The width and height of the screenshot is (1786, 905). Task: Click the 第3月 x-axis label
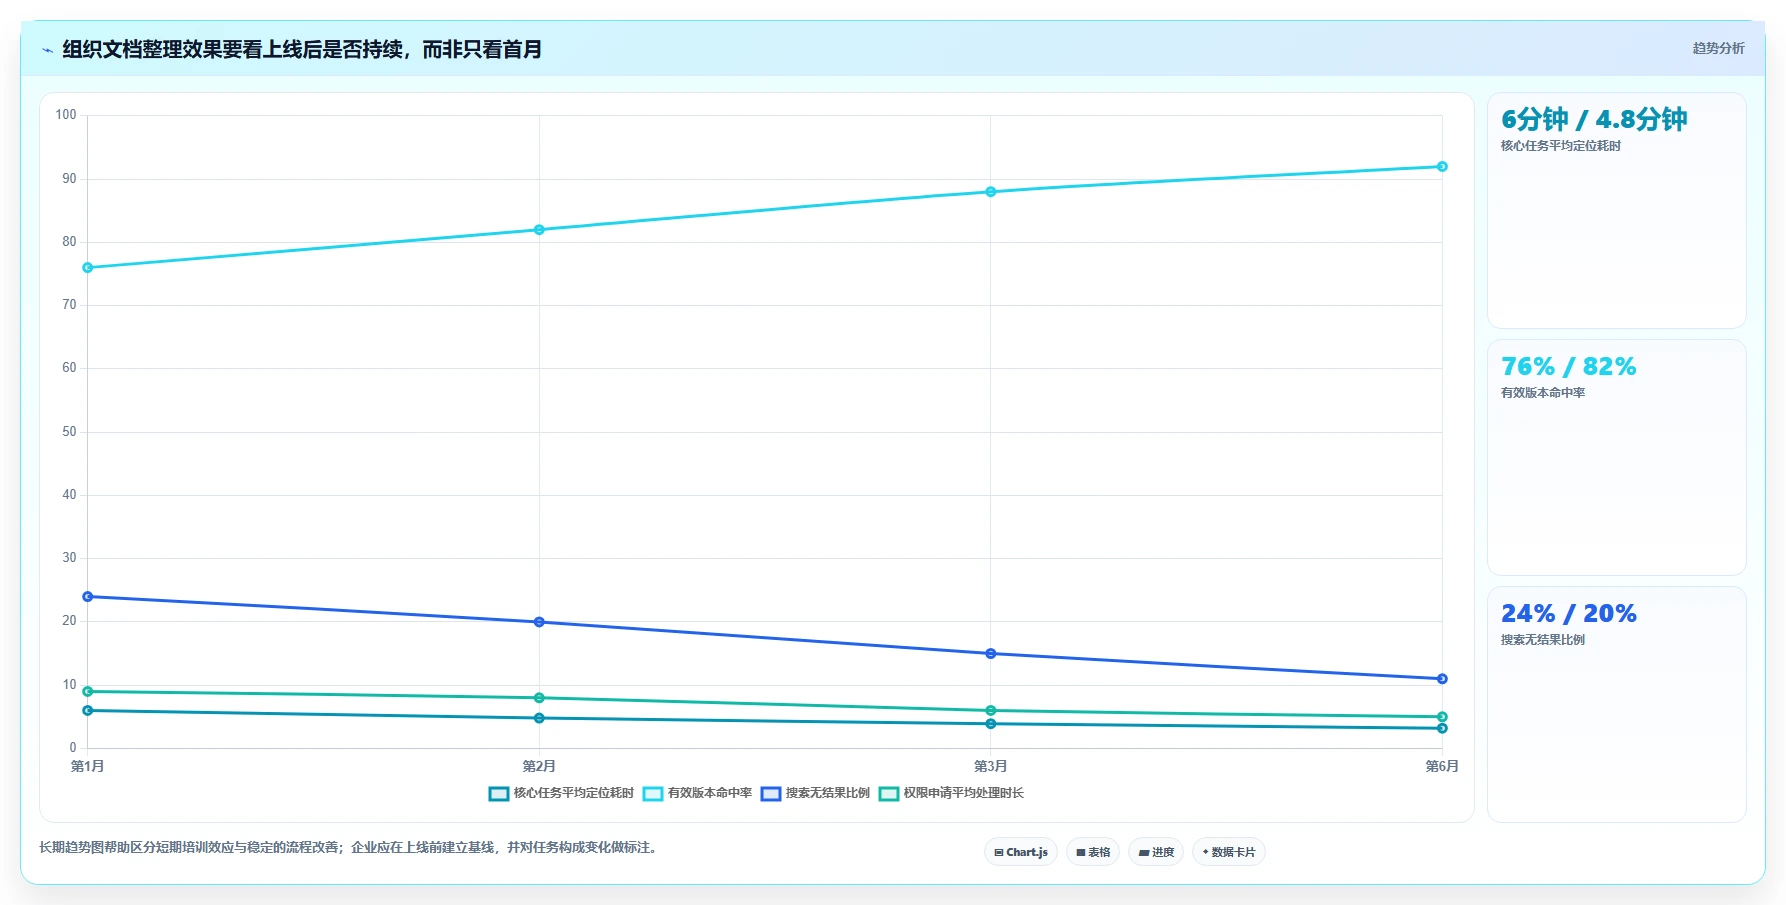click(x=991, y=766)
